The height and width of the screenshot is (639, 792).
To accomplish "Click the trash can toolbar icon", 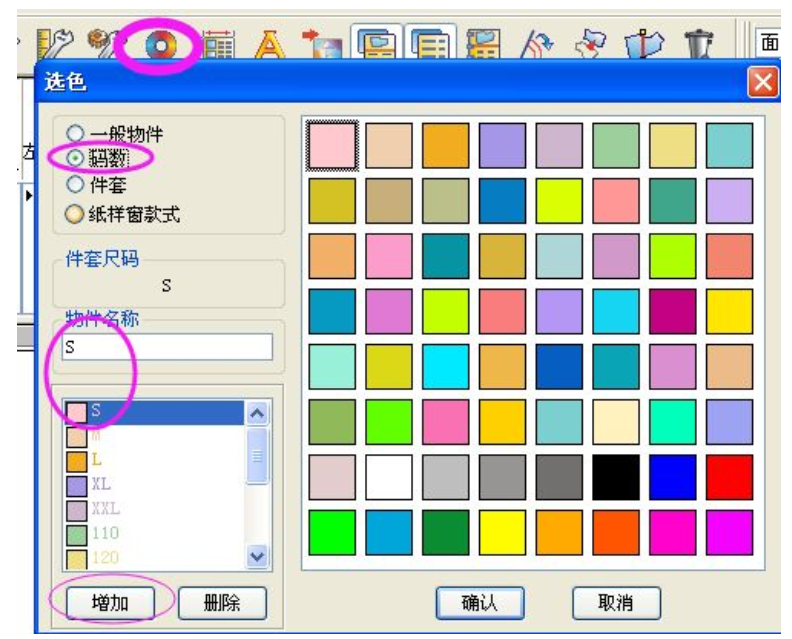I will click(698, 44).
